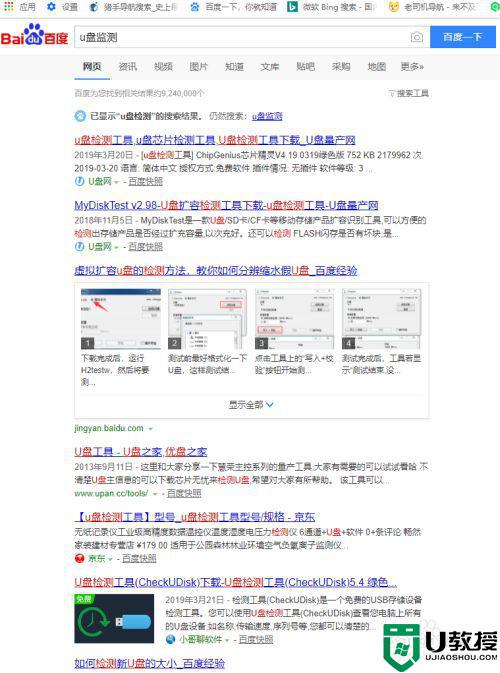Expand the 更多» tab options

click(x=412, y=67)
